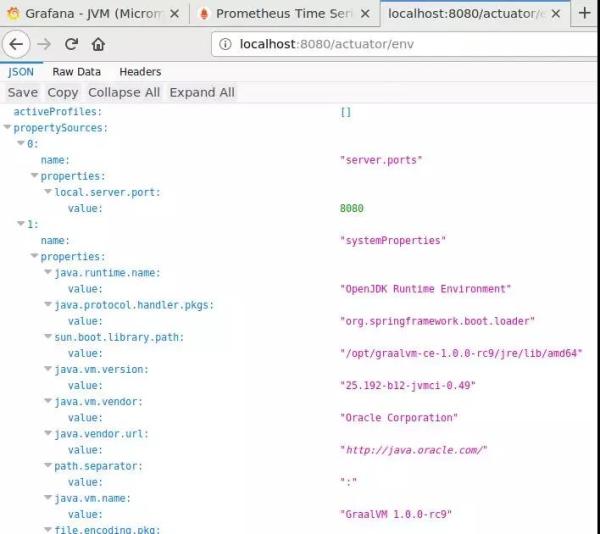
Task: Collapse the path.separator node
Action: click(x=48, y=465)
